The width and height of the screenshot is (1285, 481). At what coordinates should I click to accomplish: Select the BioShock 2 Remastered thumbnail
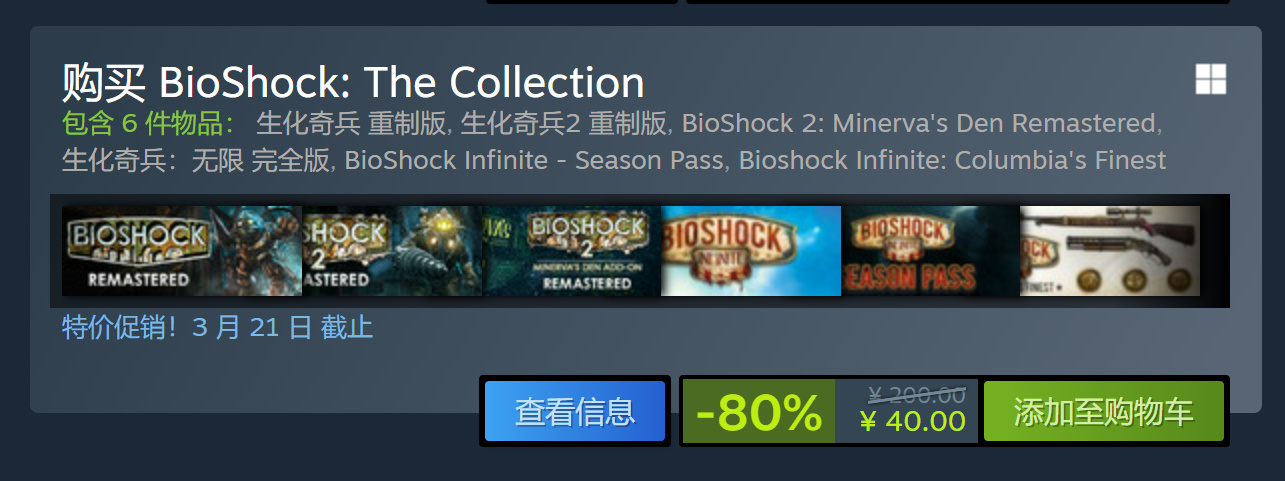click(x=392, y=251)
